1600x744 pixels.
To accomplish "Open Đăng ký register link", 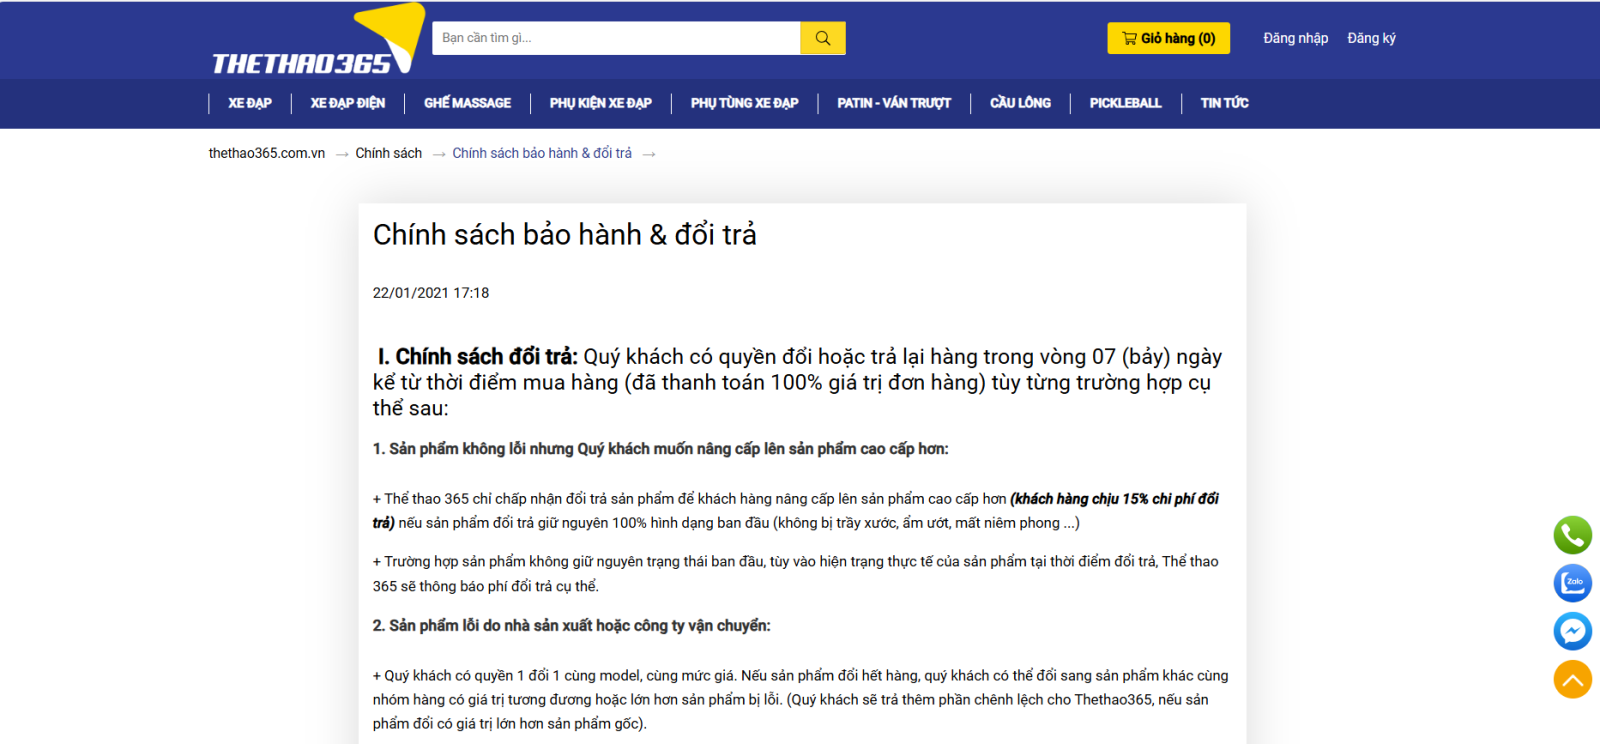I will pos(1371,38).
